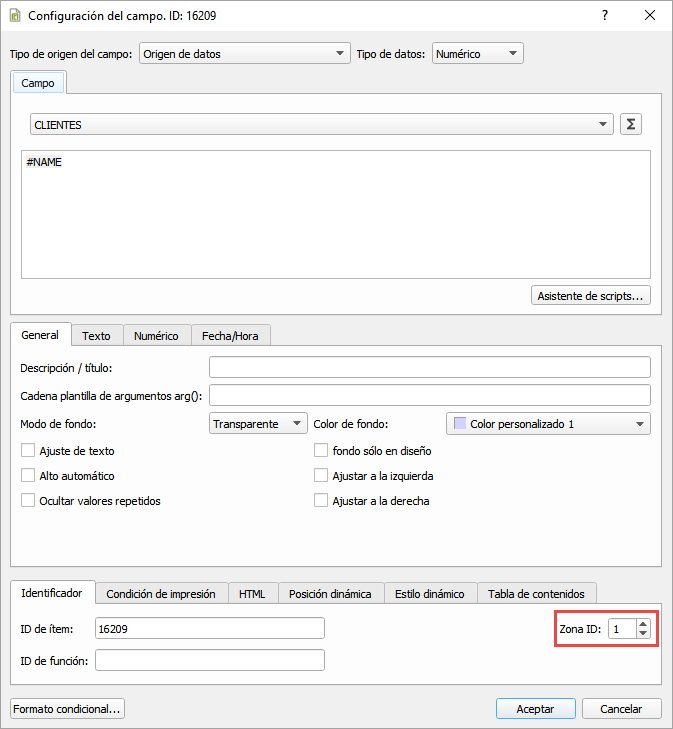Click the help question mark icon
This screenshot has width=673, height=729.
604,16
